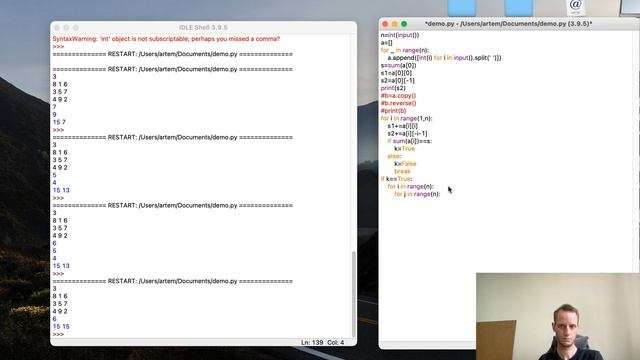Click the 's1+=a[i][i]' line
Viewport: 640px width, 360px height.
(402, 126)
